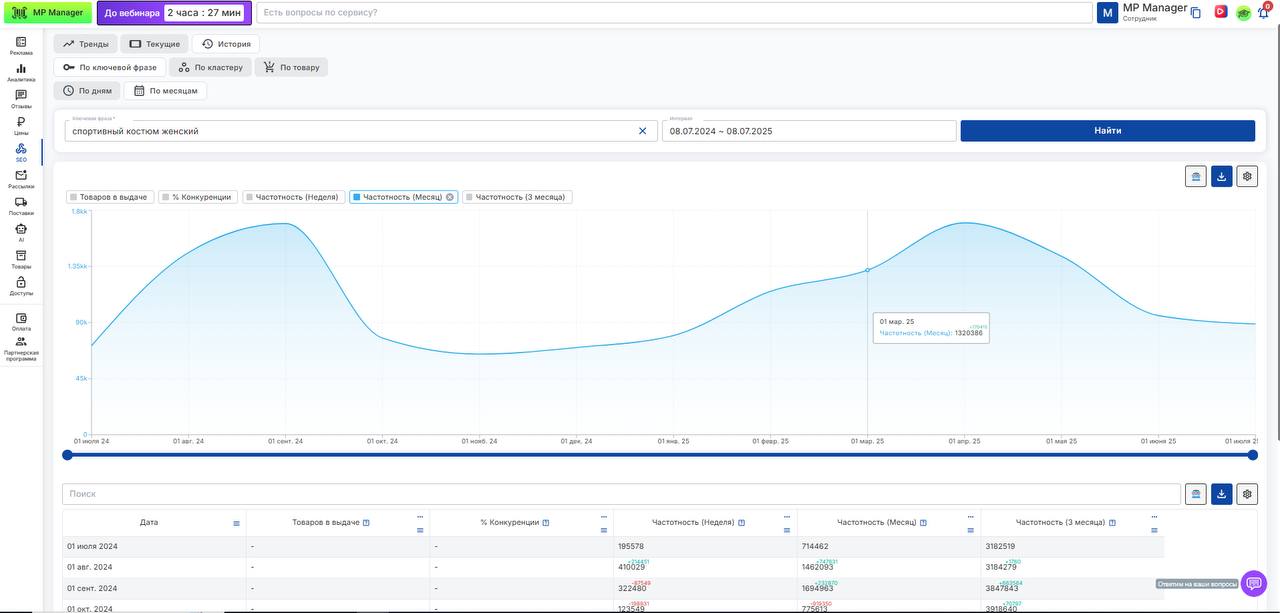Open the interval date range picker
Viewport: 1280px width, 613px height.
point(808,131)
